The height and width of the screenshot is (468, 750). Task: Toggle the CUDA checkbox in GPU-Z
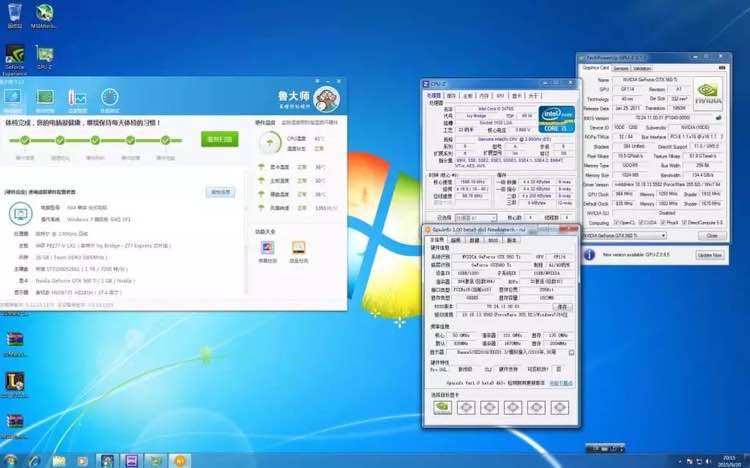pos(640,223)
